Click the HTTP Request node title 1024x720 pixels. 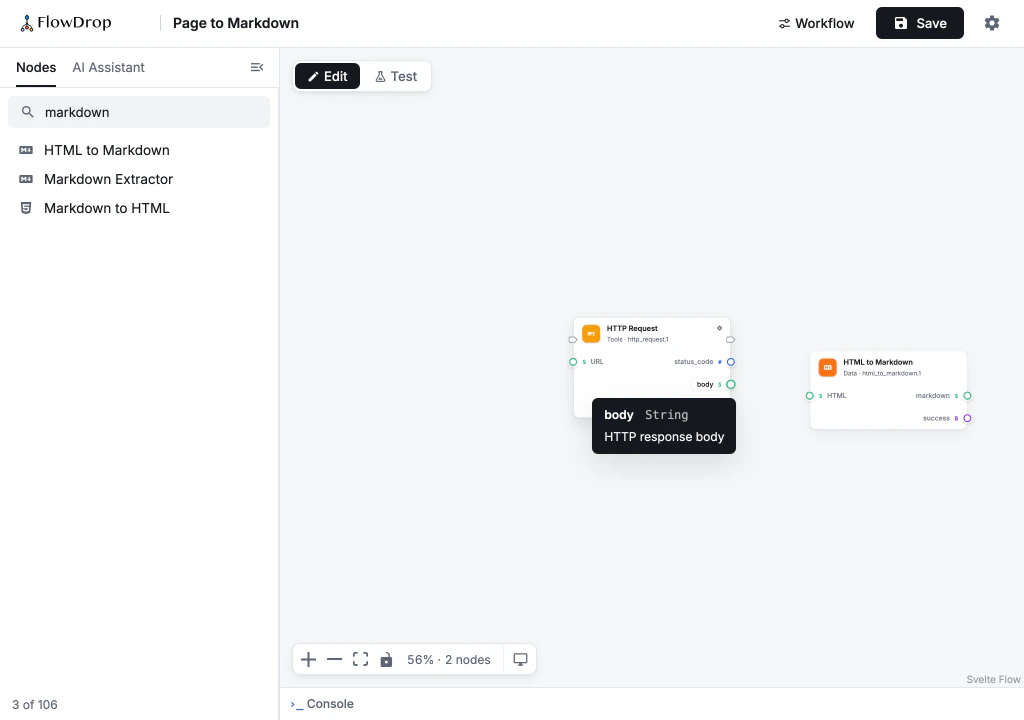pos(632,329)
